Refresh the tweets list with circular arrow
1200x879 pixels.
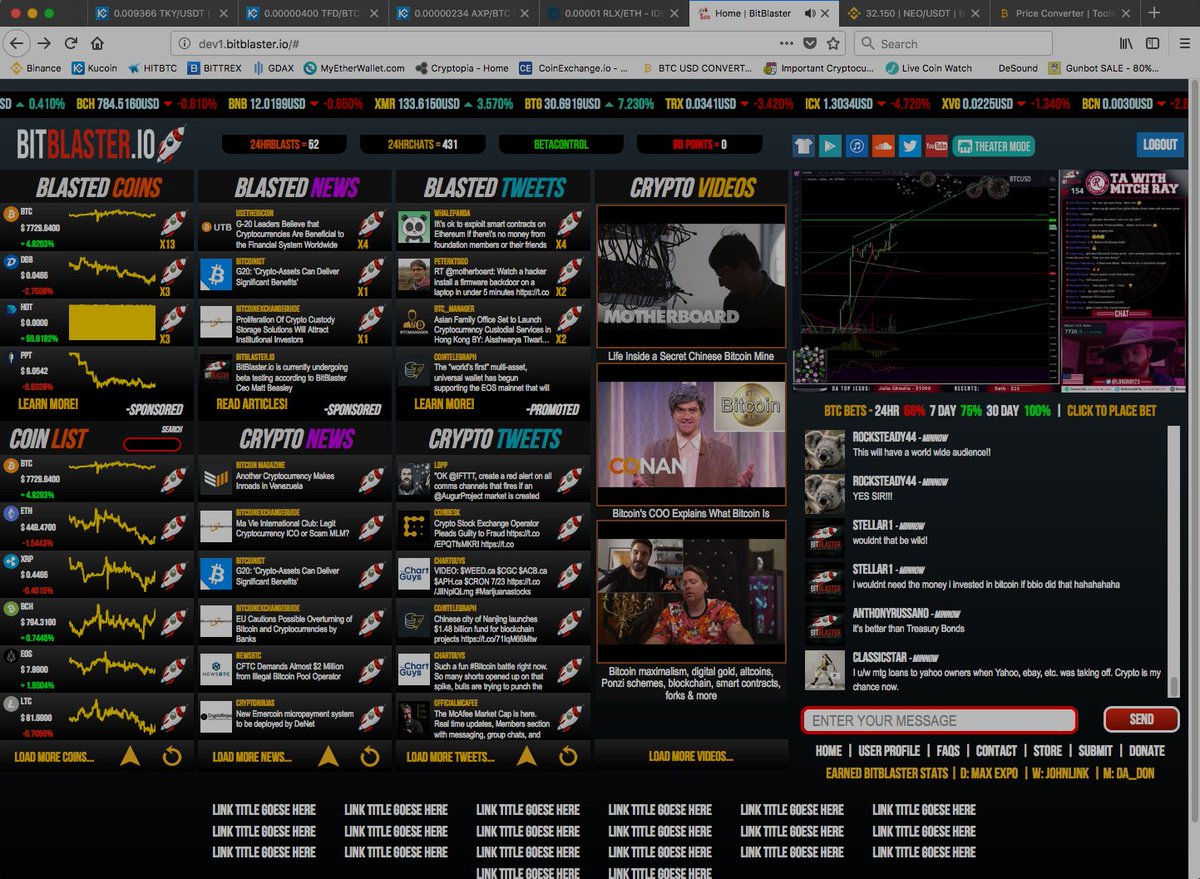pos(568,756)
